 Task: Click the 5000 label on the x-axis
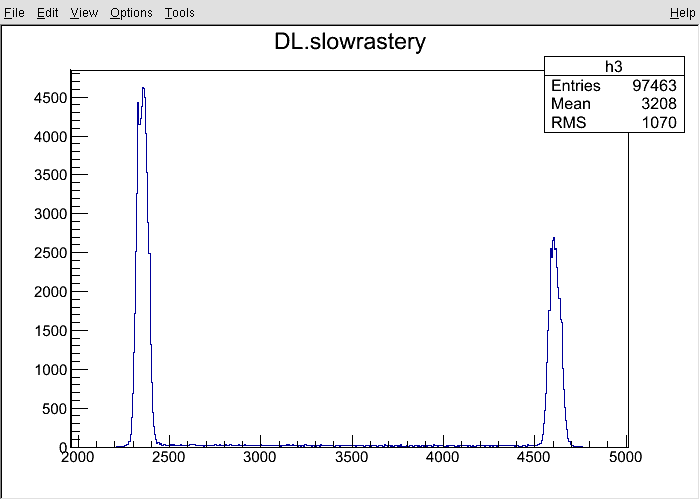click(625, 457)
